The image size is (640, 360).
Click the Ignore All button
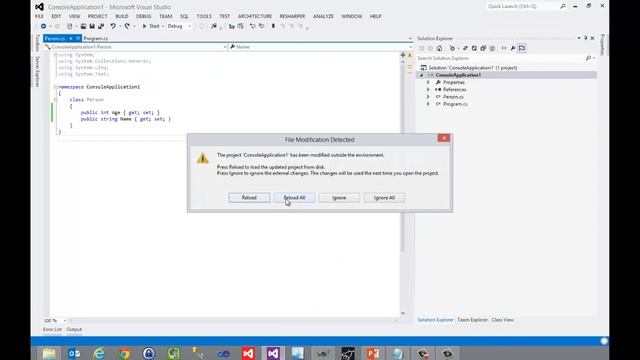pos(384,198)
